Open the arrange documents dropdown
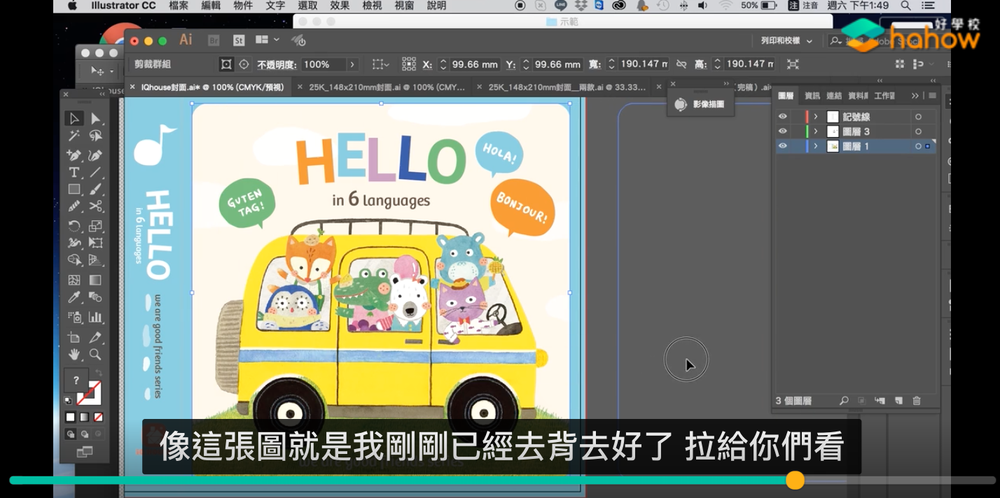Image resolution: width=1000 pixels, height=498 pixels. click(267, 40)
